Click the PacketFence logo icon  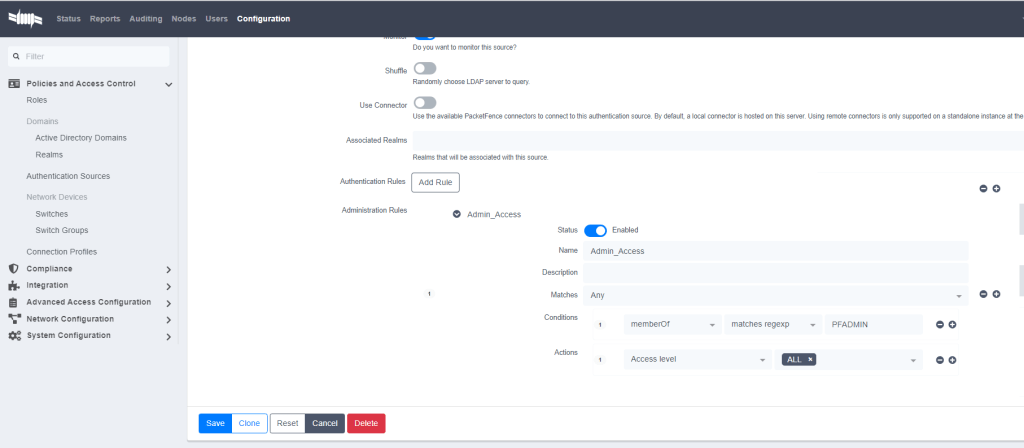point(27,18)
